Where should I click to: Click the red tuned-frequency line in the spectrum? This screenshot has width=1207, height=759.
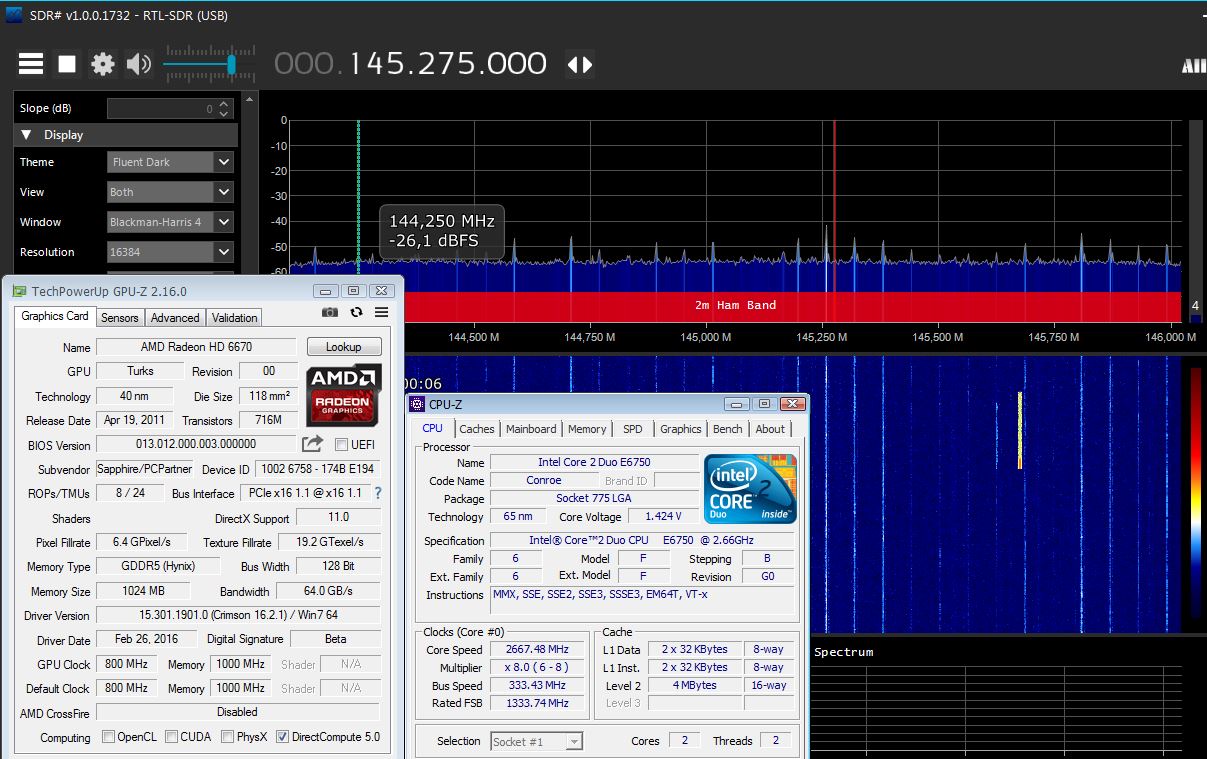pos(834,205)
